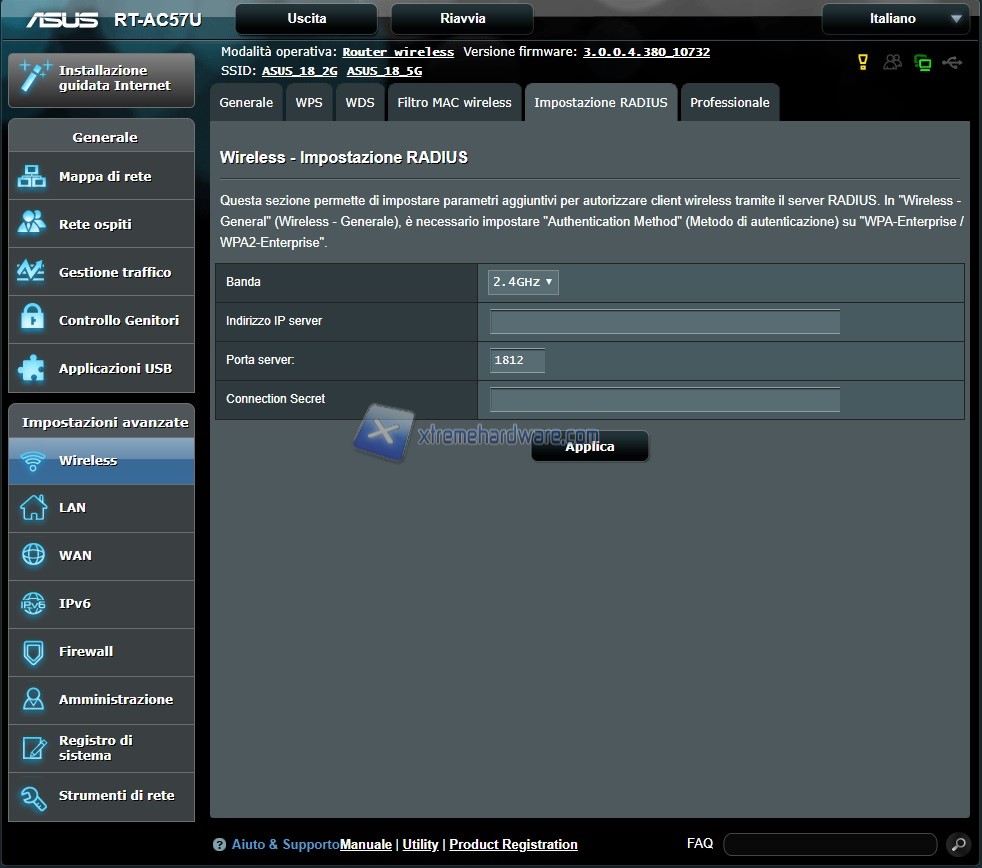Open the Filtro MAC wireless tab

click(454, 103)
